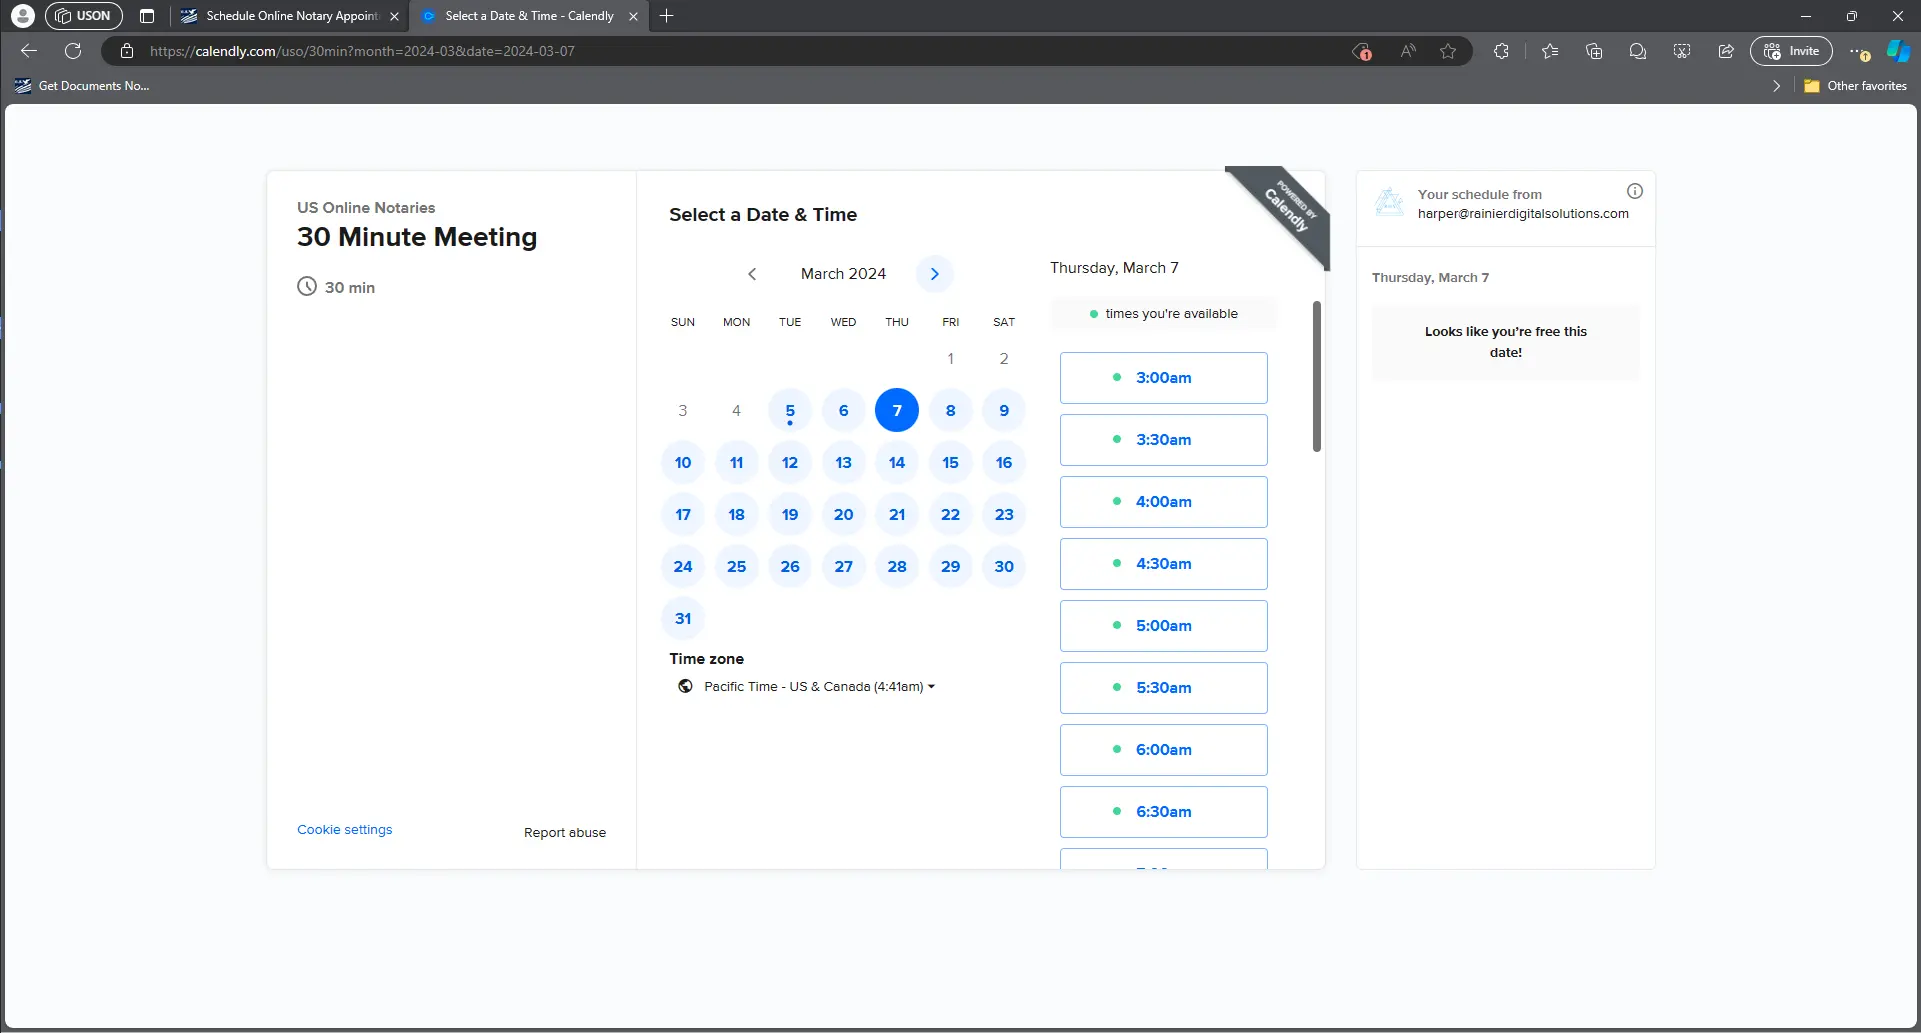Click the Copilot icon in toolbar
The image size is (1921, 1033).
pyautogui.click(x=1897, y=51)
